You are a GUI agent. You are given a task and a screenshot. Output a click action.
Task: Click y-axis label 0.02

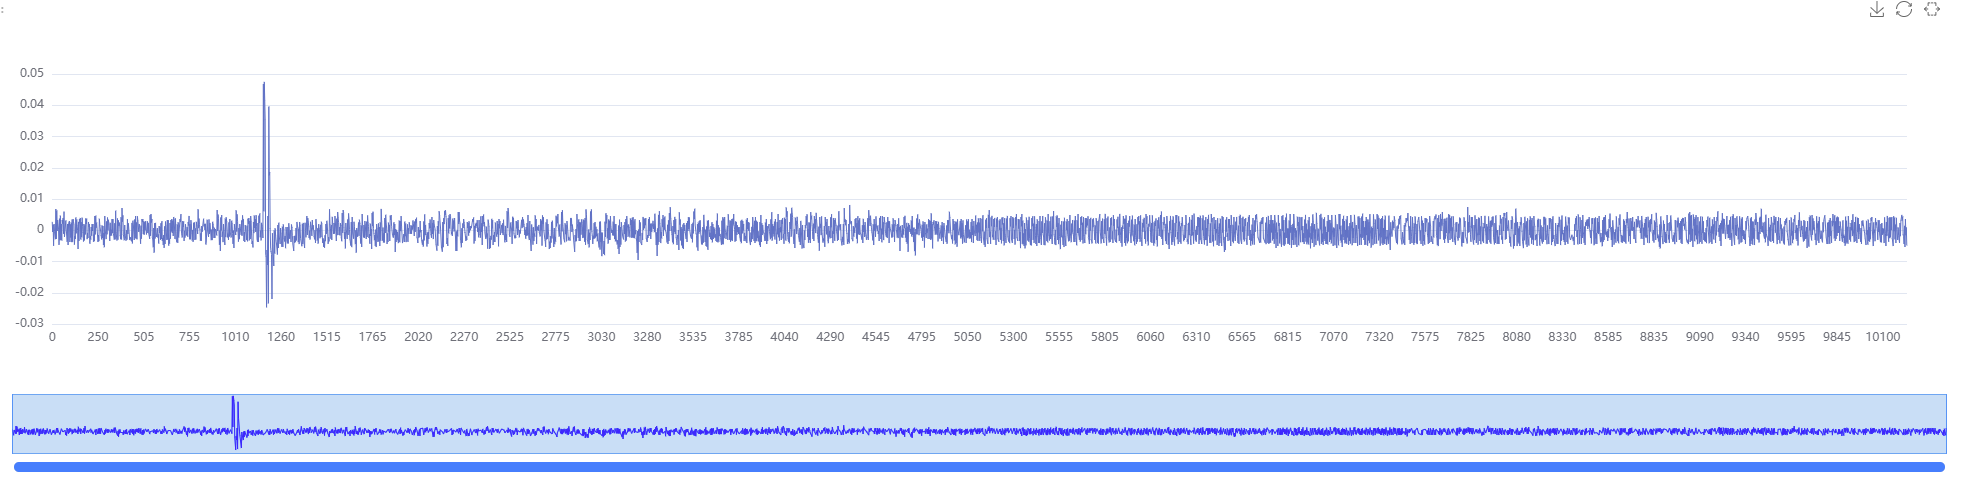(x=32, y=167)
